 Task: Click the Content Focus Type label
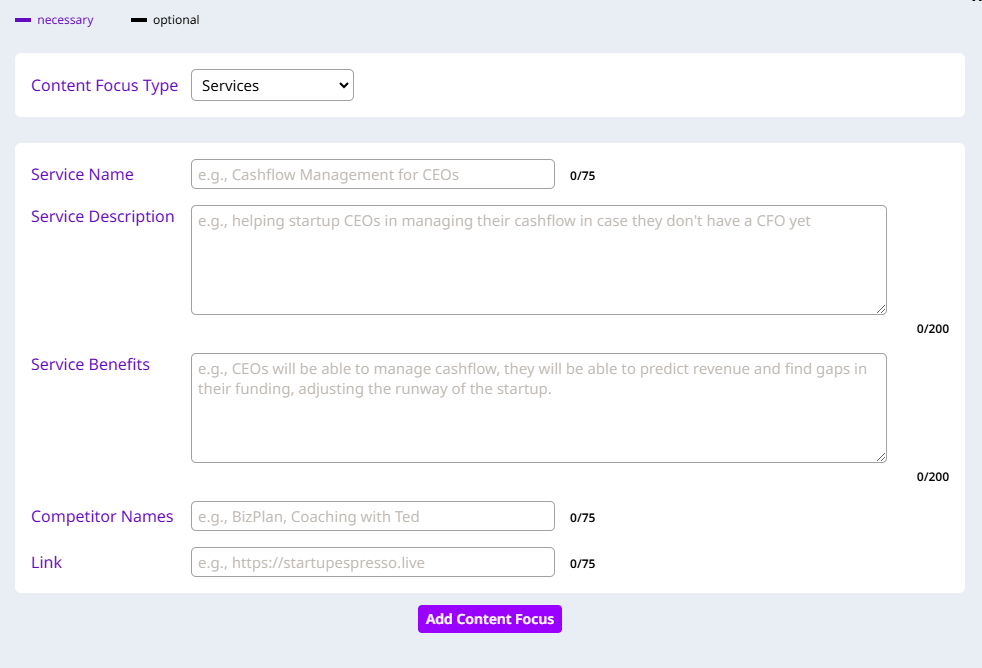pyautogui.click(x=104, y=86)
